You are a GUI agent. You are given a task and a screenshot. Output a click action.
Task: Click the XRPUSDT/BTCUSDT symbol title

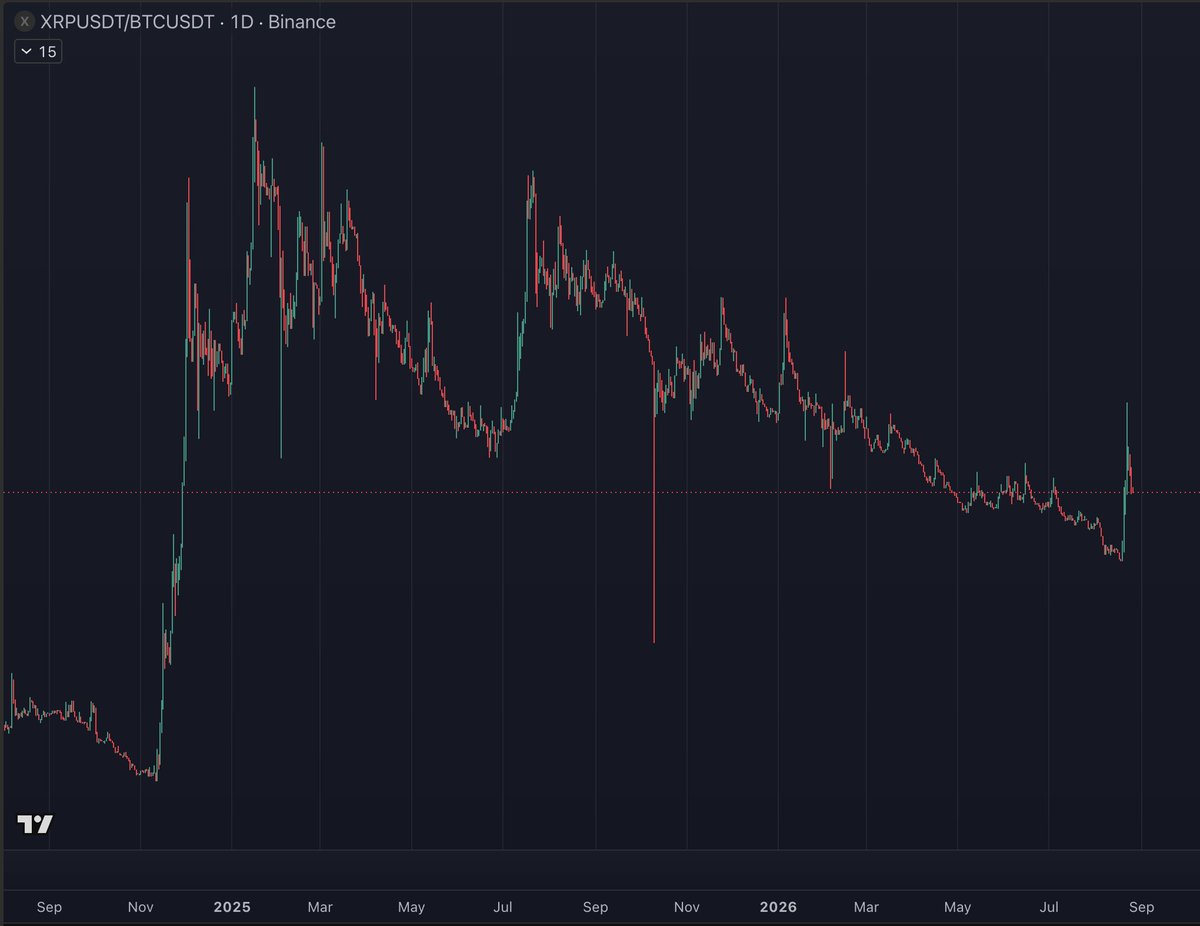point(126,21)
